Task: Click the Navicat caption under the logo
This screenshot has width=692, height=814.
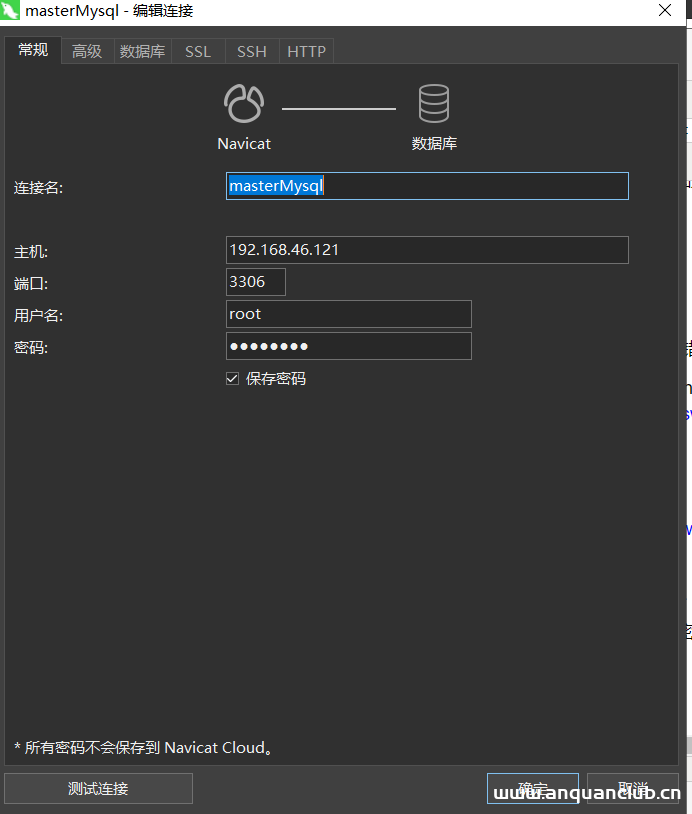Action: click(x=244, y=143)
